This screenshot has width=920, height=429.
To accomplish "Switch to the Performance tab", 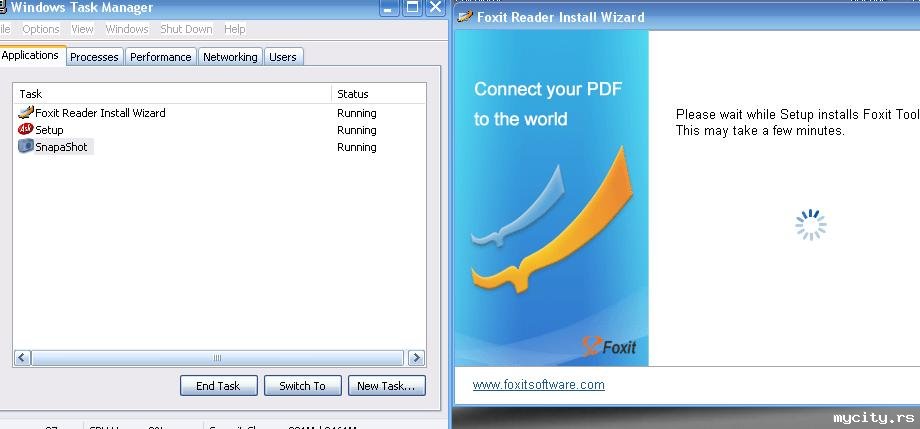I will click(x=161, y=57).
